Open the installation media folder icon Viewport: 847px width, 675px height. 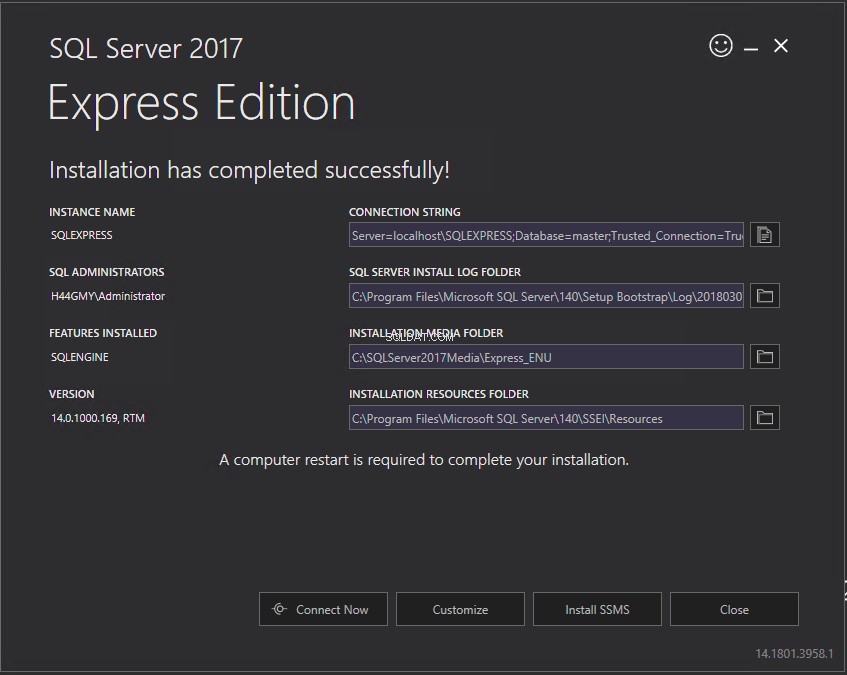(764, 357)
